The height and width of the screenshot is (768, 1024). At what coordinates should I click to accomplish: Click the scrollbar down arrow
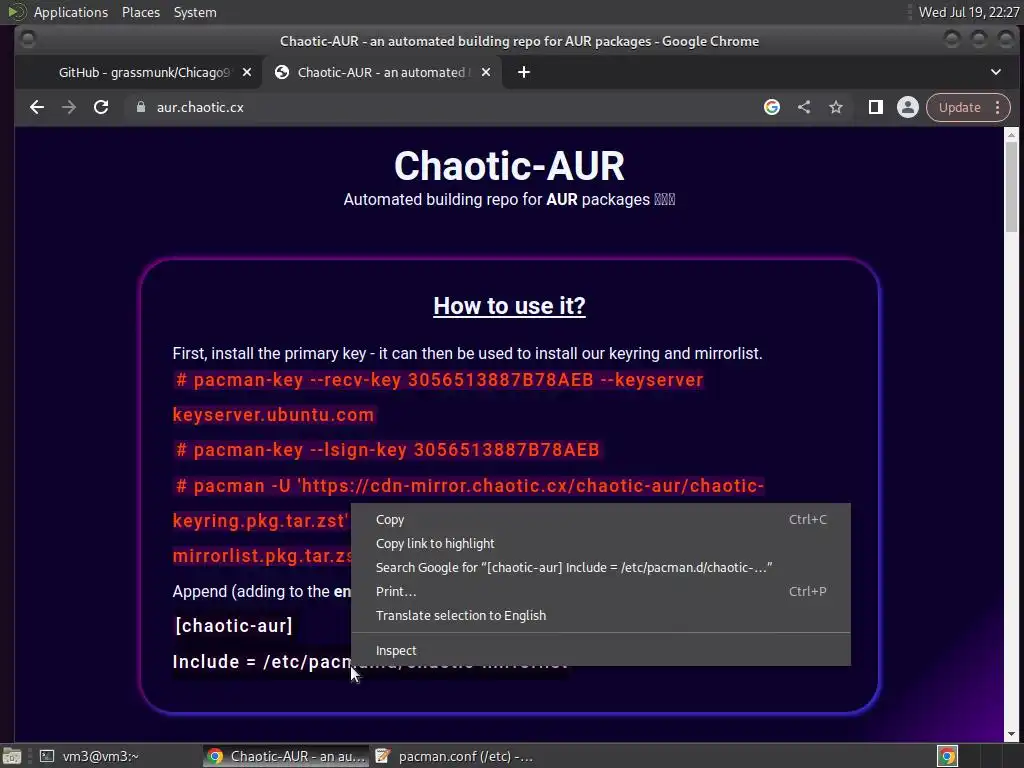1012,735
